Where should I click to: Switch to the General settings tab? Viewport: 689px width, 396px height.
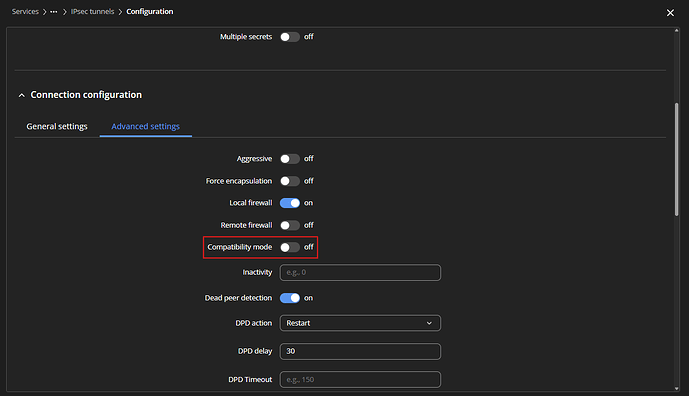tap(57, 127)
